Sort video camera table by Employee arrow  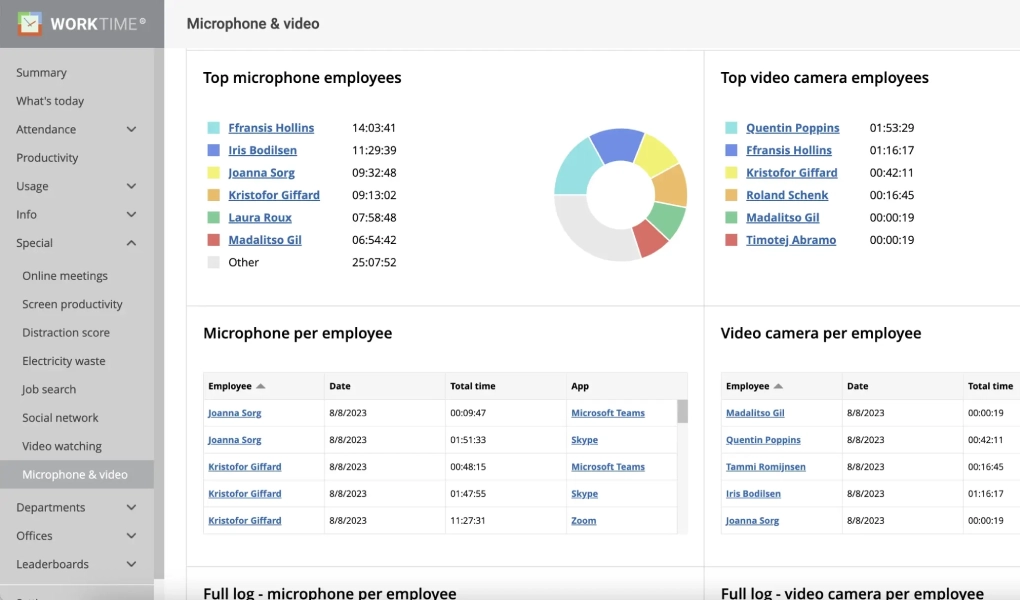[x=779, y=386]
